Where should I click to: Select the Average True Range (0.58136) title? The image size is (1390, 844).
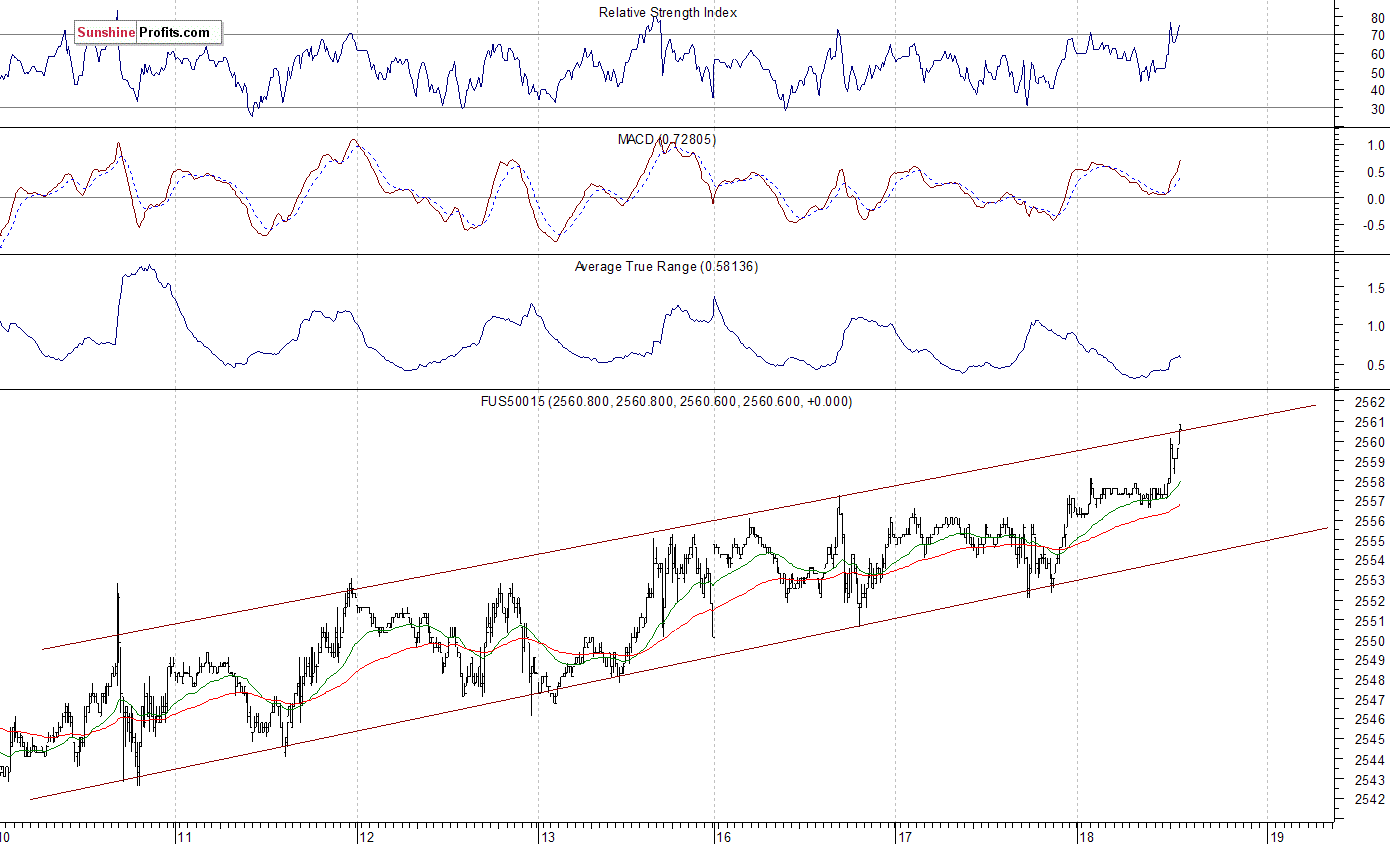(x=666, y=267)
